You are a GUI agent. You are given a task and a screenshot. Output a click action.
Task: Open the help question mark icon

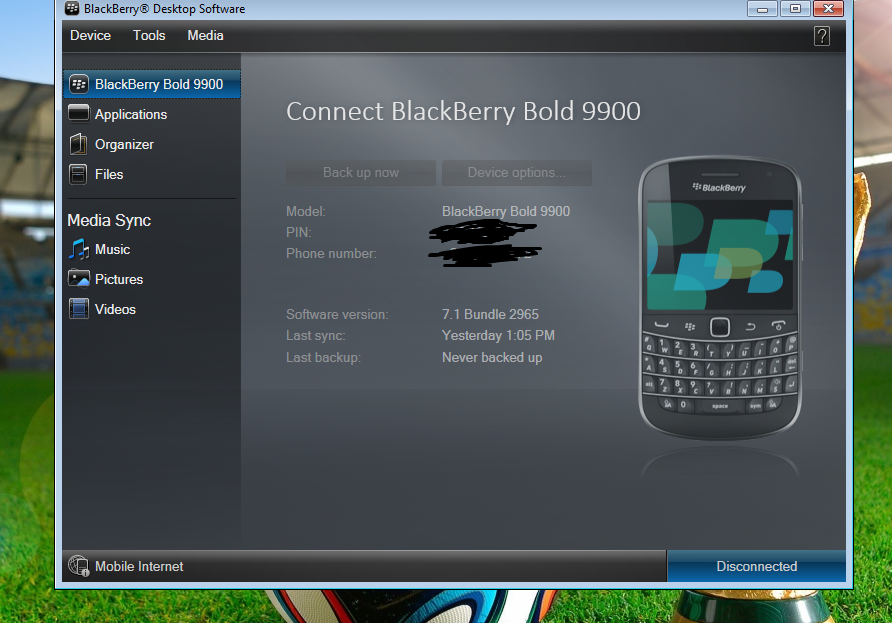coord(821,36)
